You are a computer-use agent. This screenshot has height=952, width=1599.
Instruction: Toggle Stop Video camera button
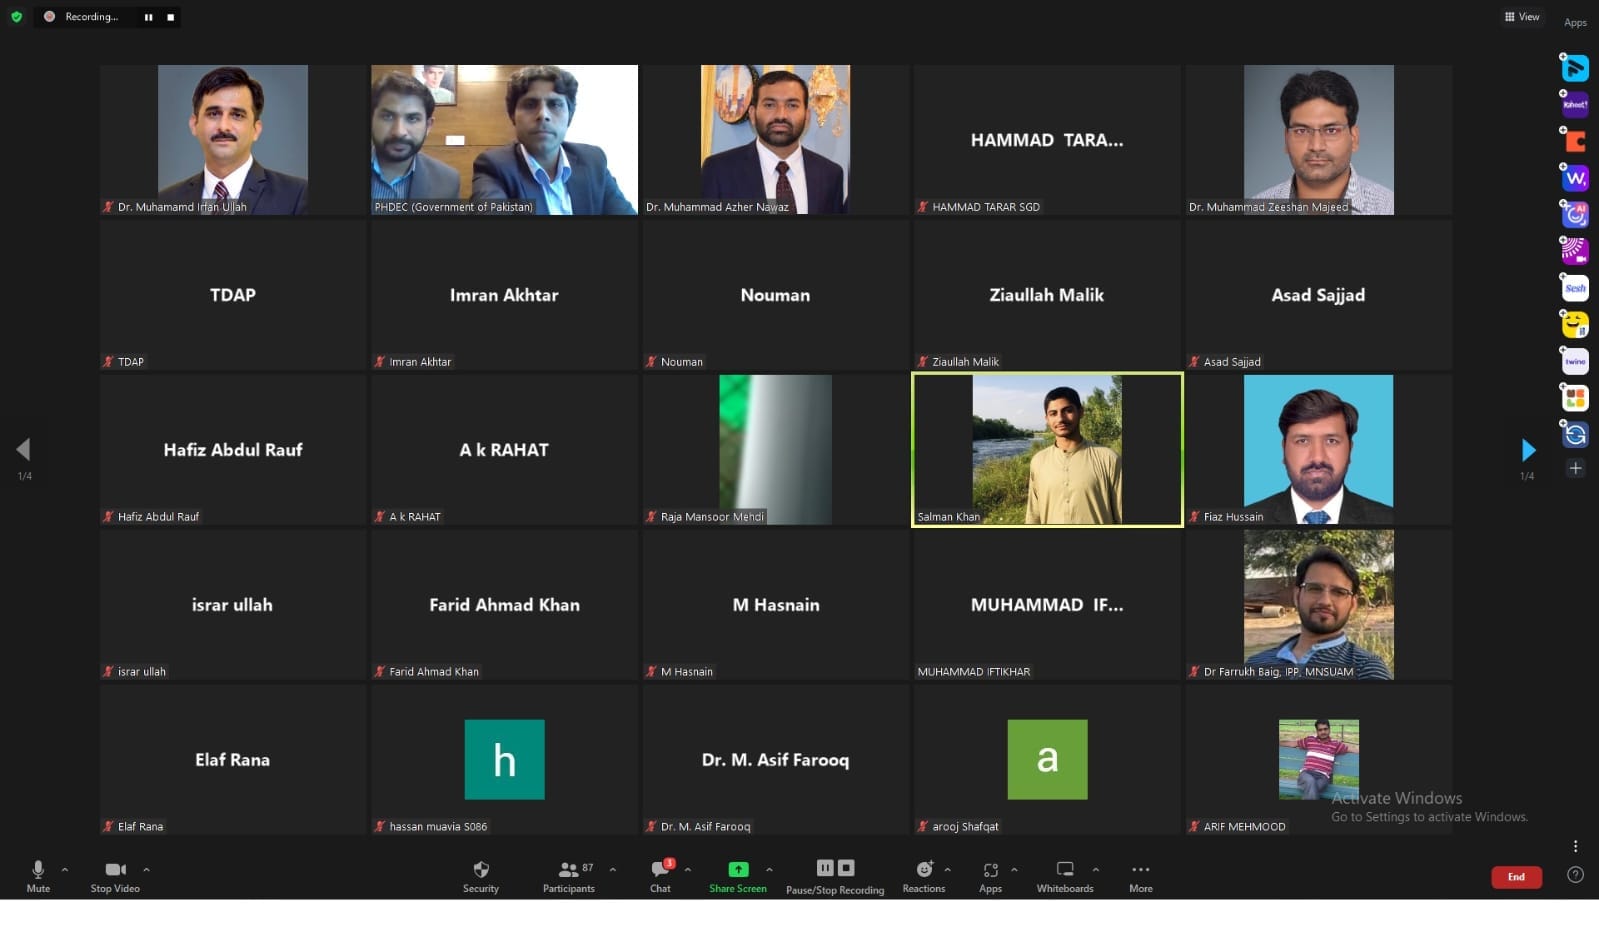(115, 874)
